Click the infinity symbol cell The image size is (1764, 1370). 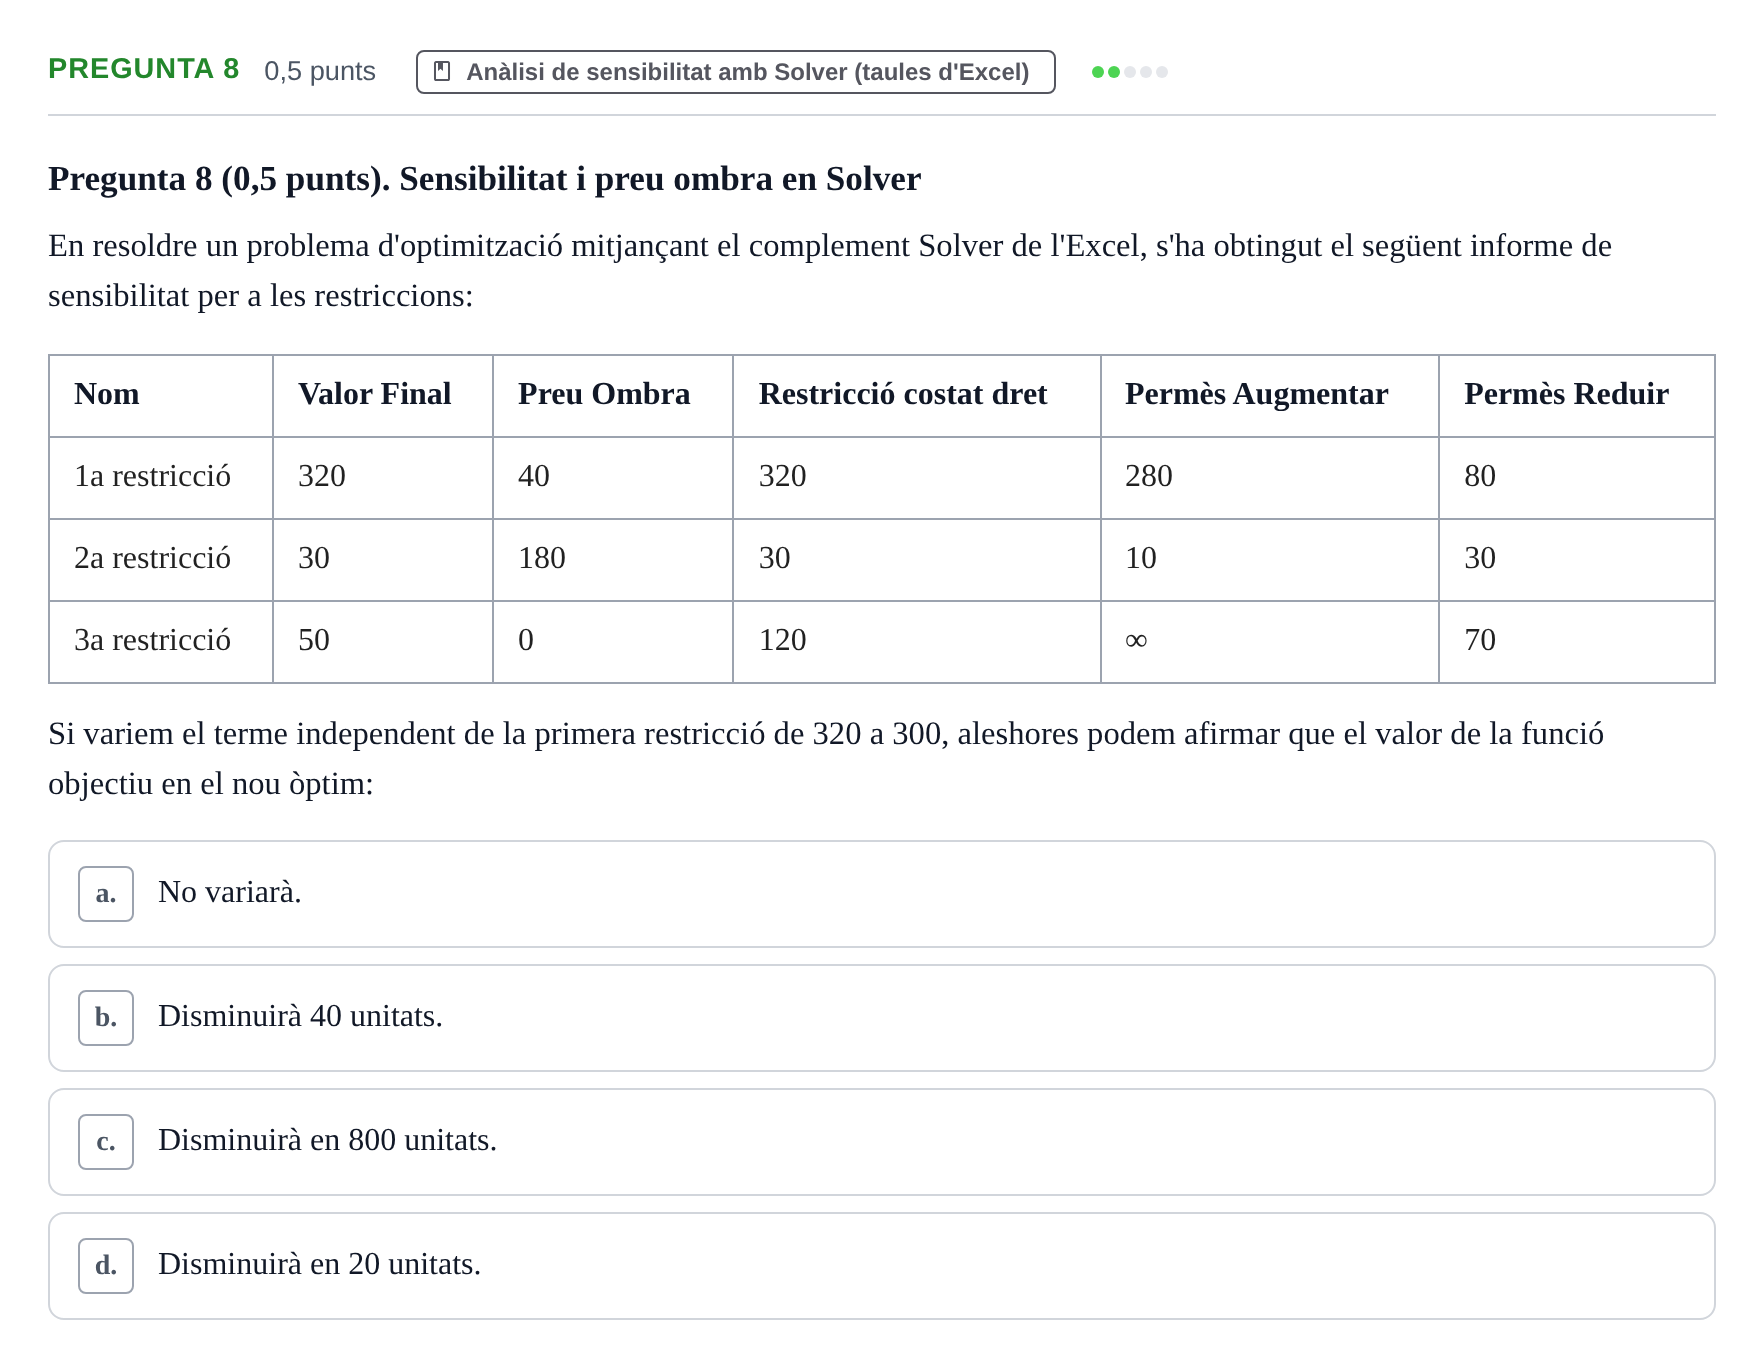(1270, 642)
